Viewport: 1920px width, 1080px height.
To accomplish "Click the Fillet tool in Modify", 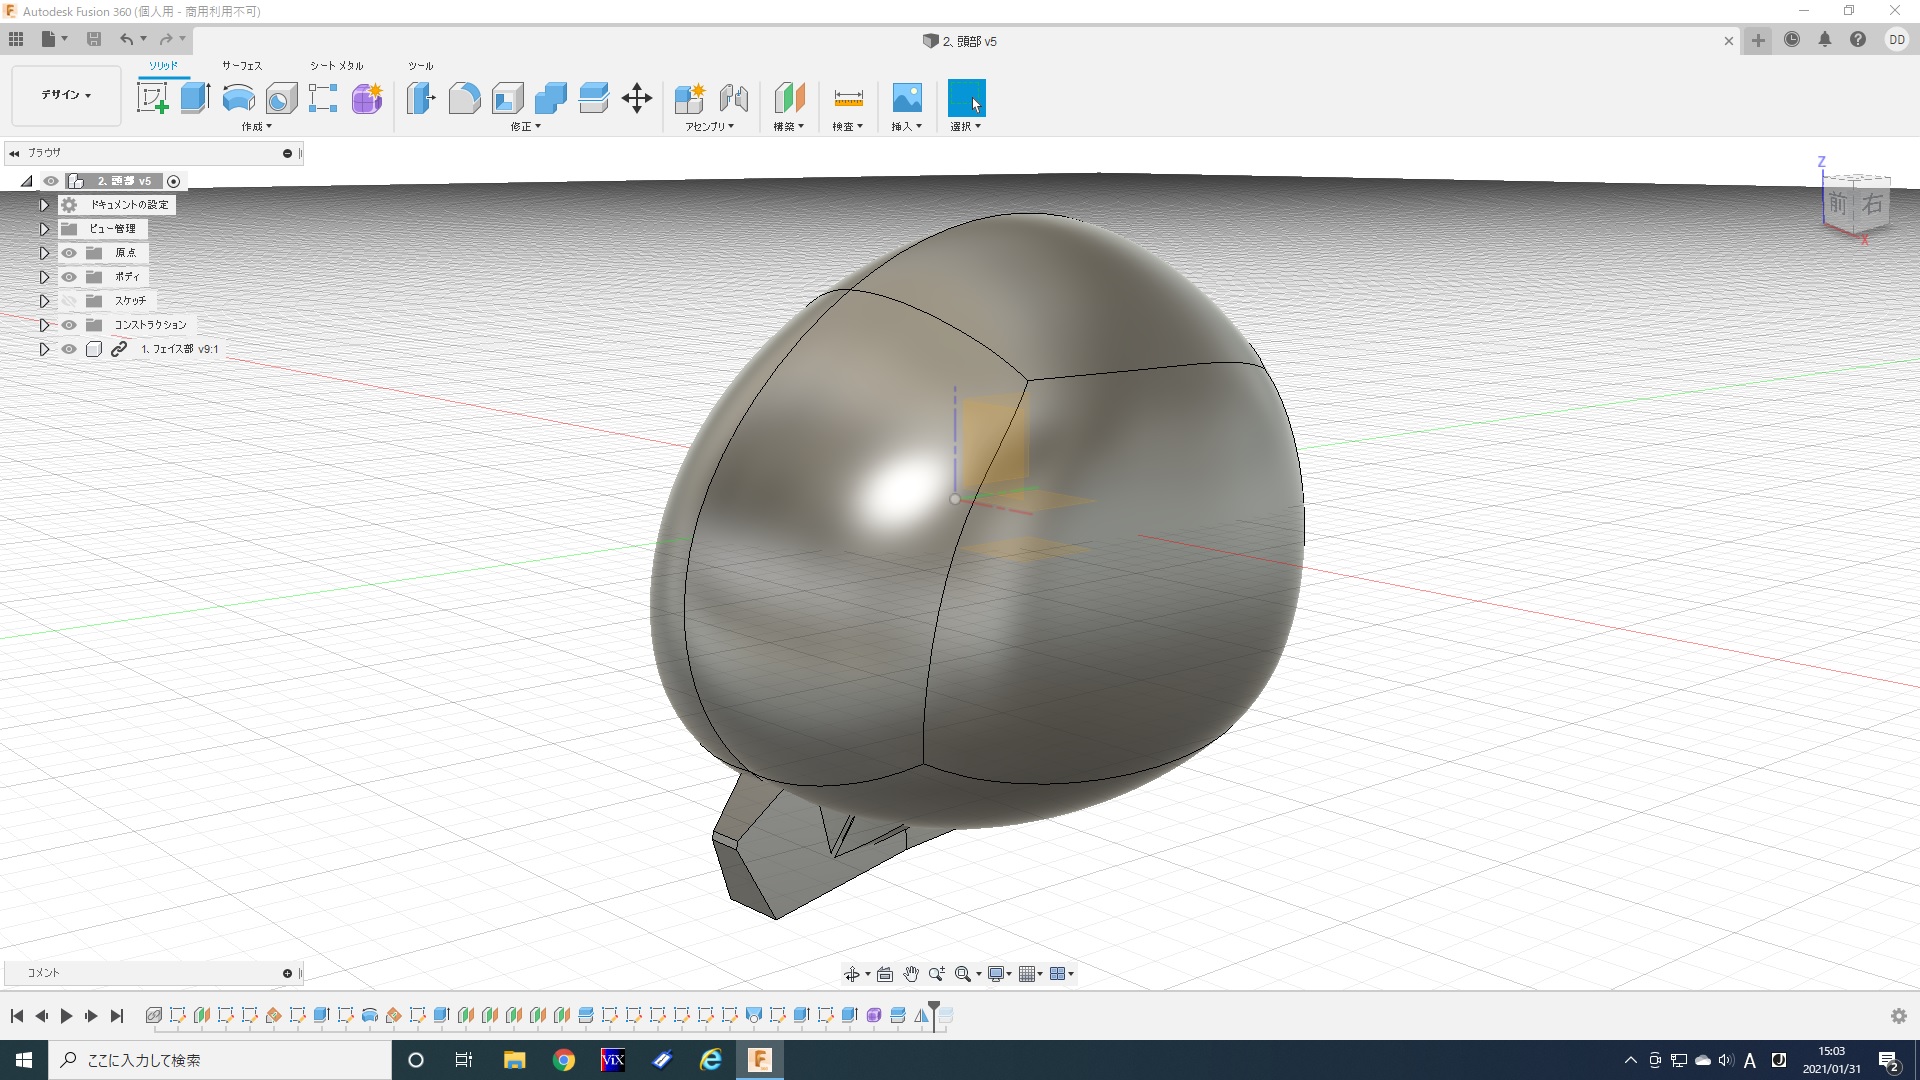I will (464, 98).
